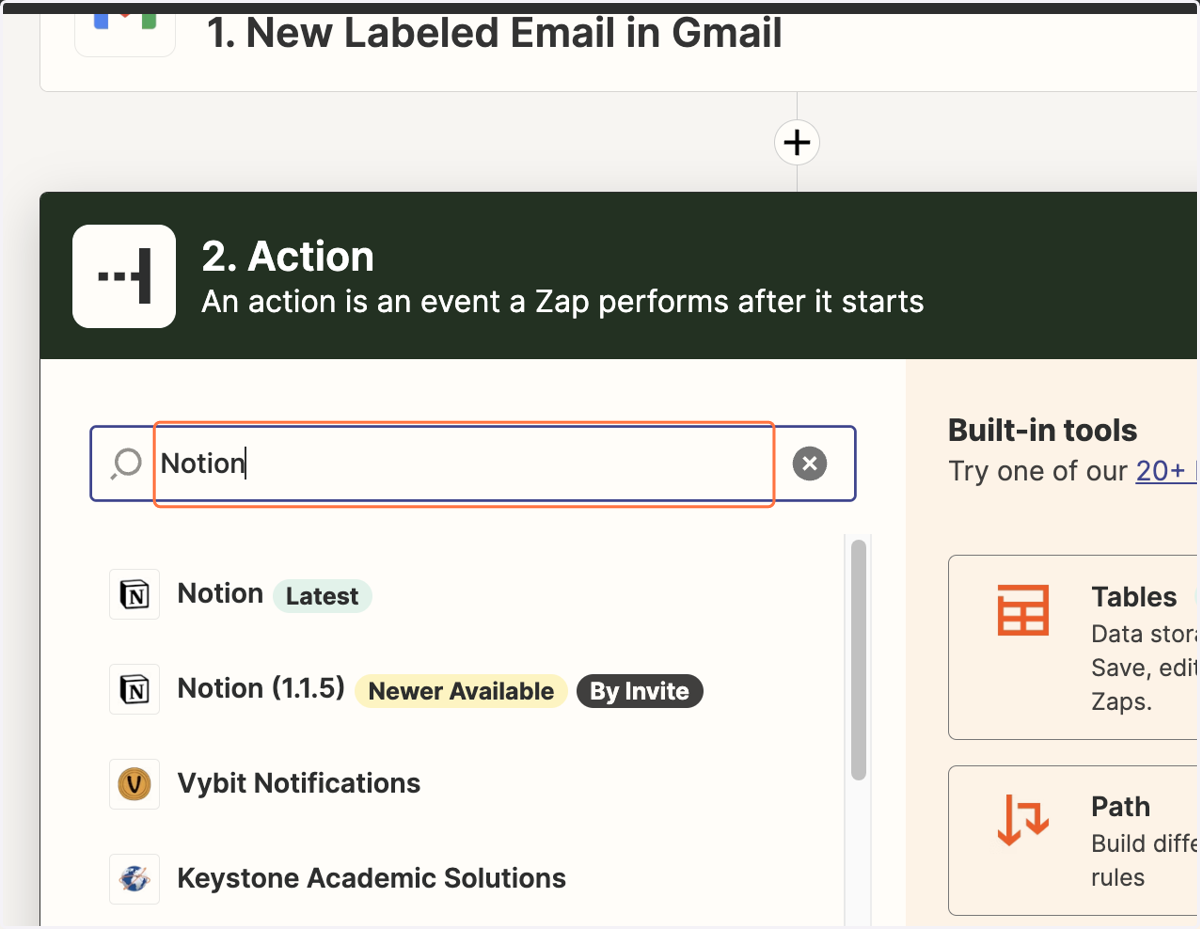This screenshot has height=929, width=1200.
Task: Open the 20+ built-in tools link
Action: pos(1167,471)
